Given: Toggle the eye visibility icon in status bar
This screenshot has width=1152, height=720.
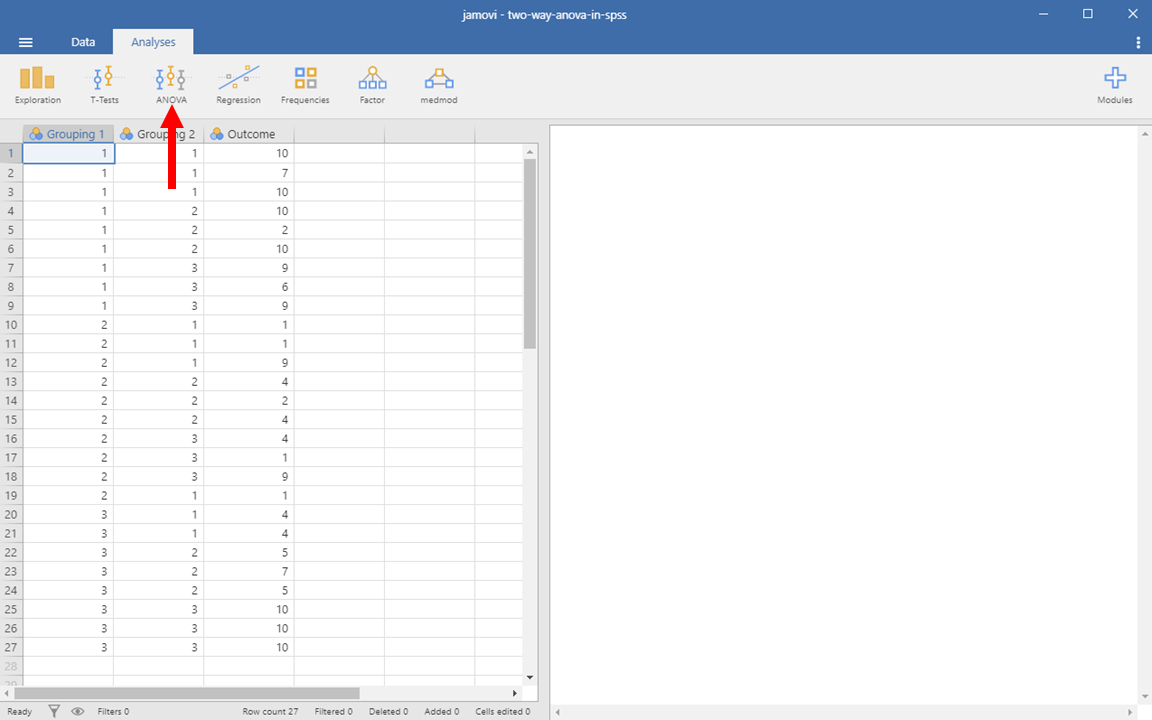Looking at the screenshot, I should pos(77,711).
